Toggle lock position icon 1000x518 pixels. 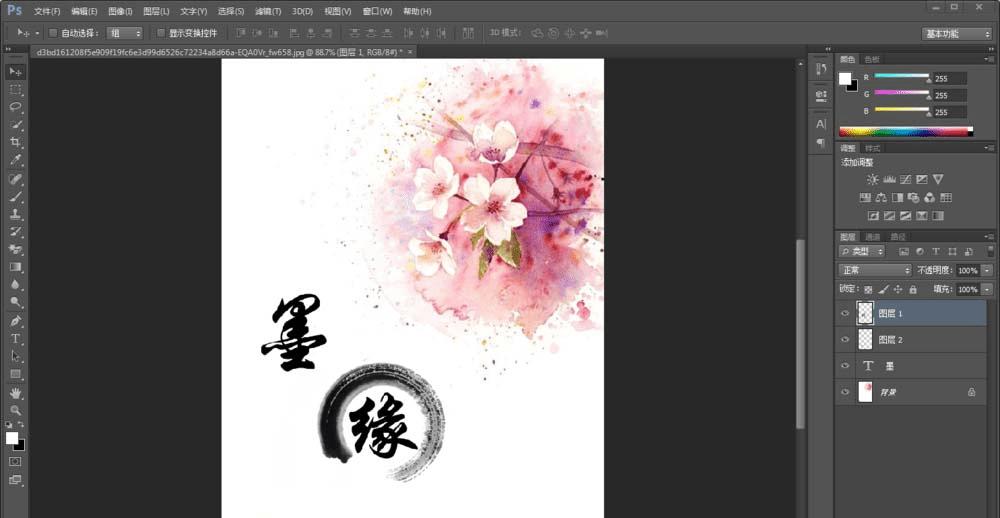(x=898, y=290)
